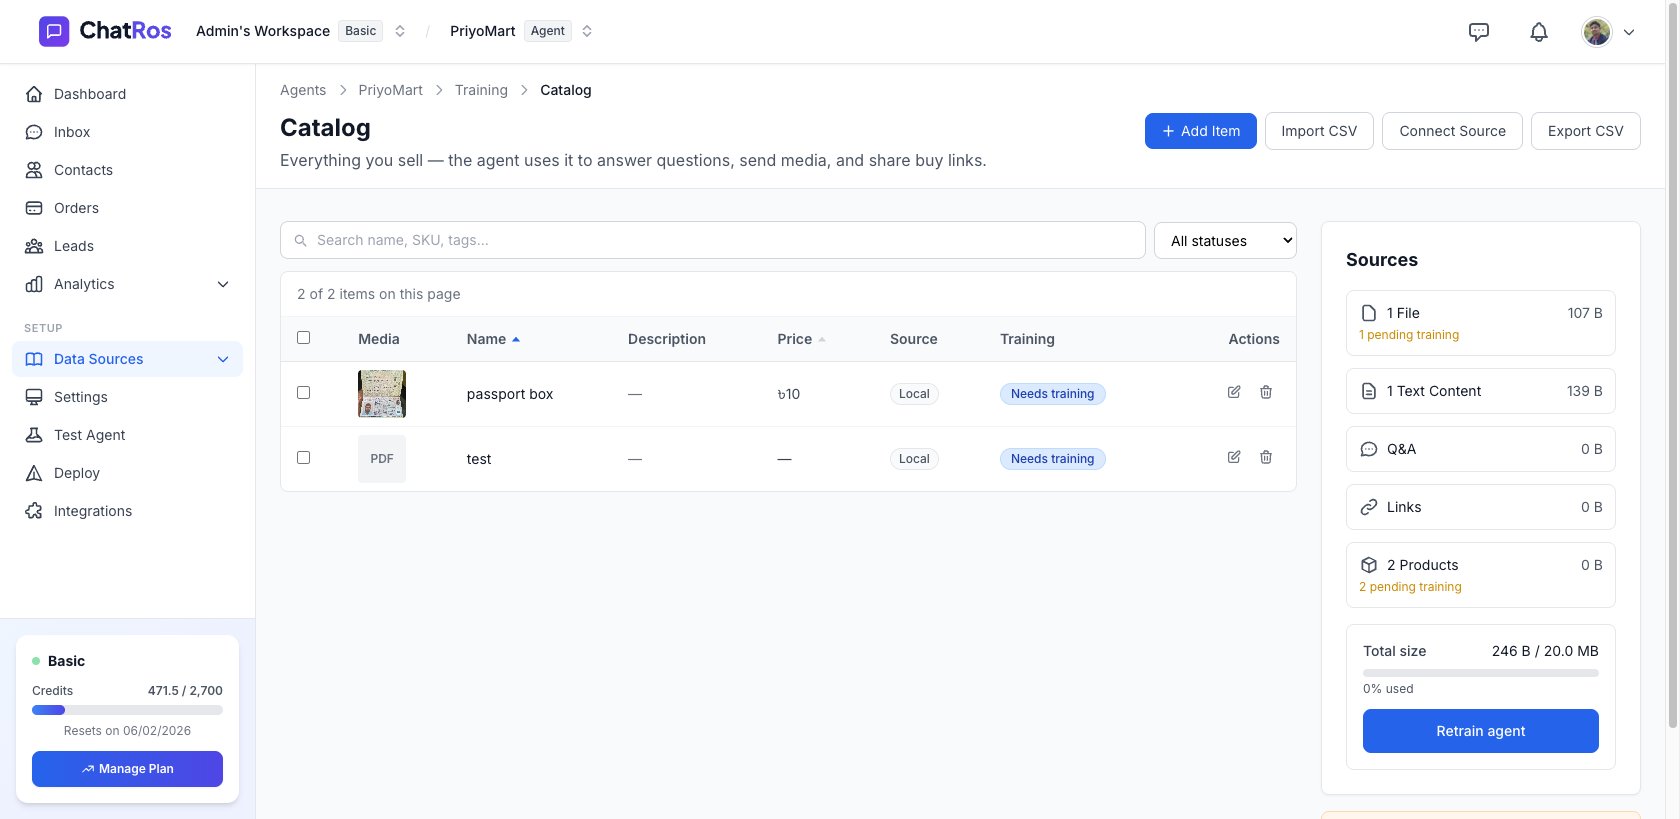Image resolution: width=1680 pixels, height=819 pixels.
Task: Click the Manage Plan button
Action: coord(127,769)
